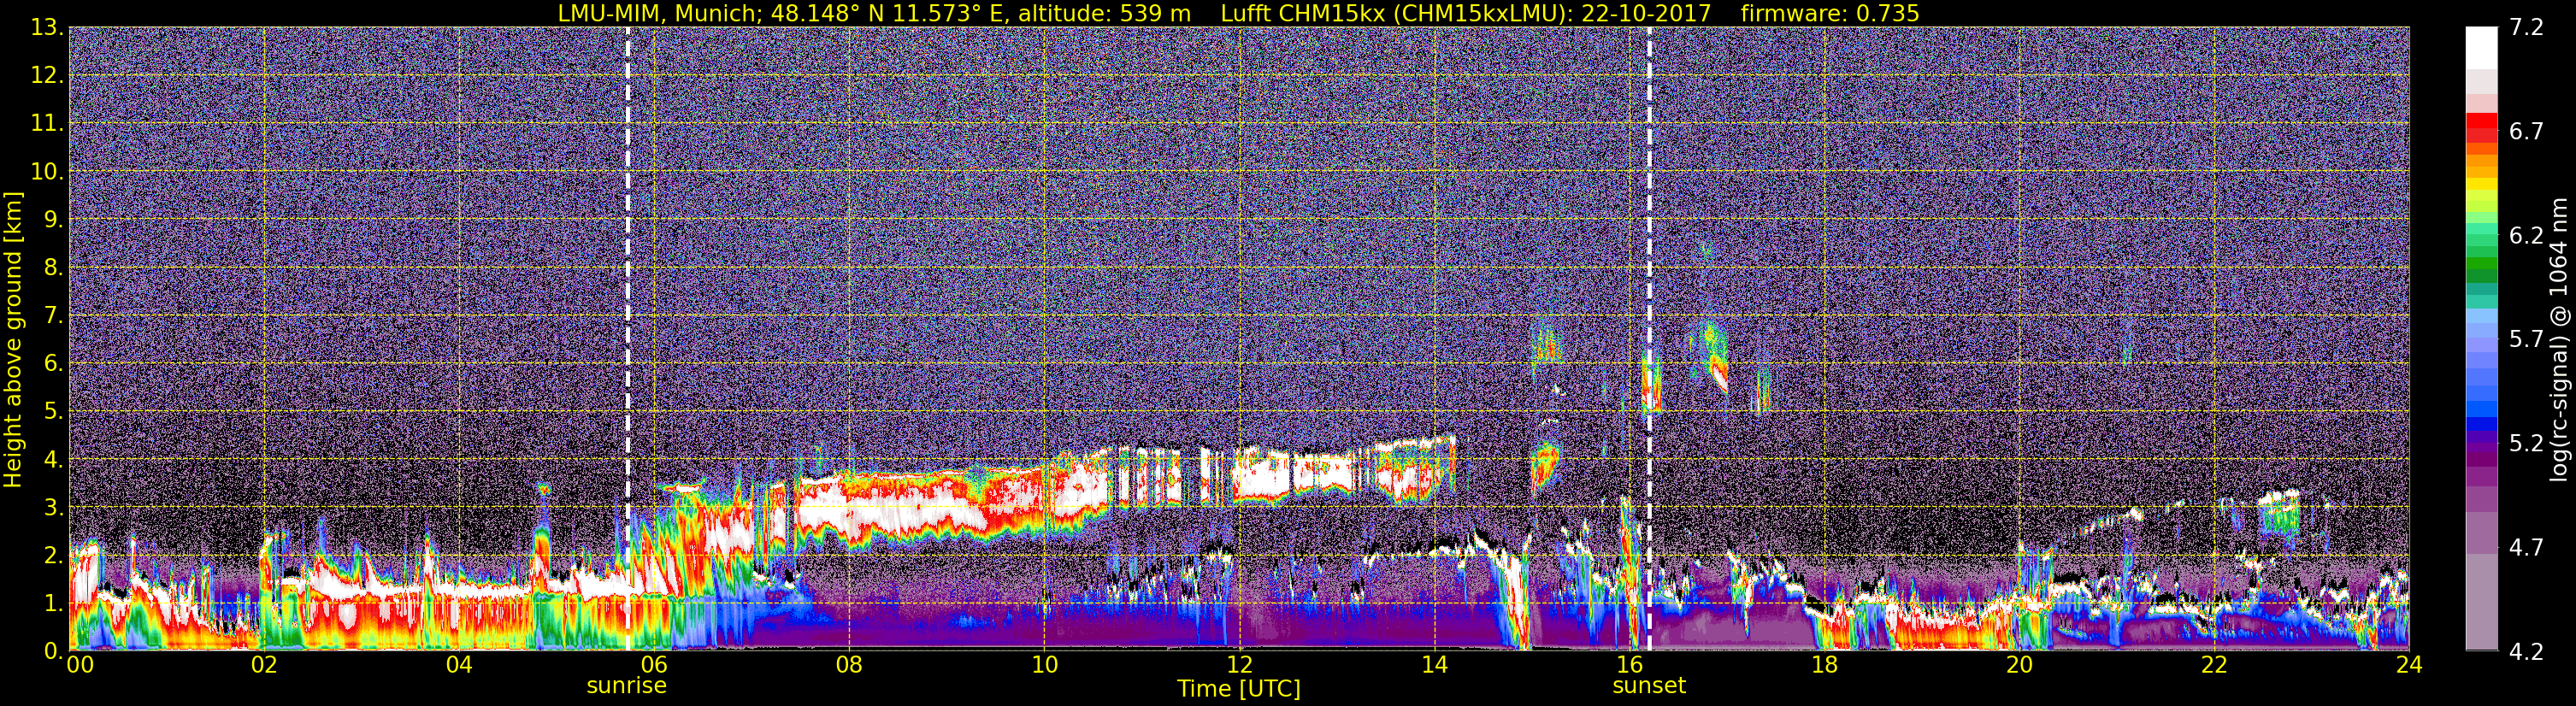Click y-axis tick label '10.'
The width and height of the screenshot is (2576, 706).
click(x=47, y=172)
